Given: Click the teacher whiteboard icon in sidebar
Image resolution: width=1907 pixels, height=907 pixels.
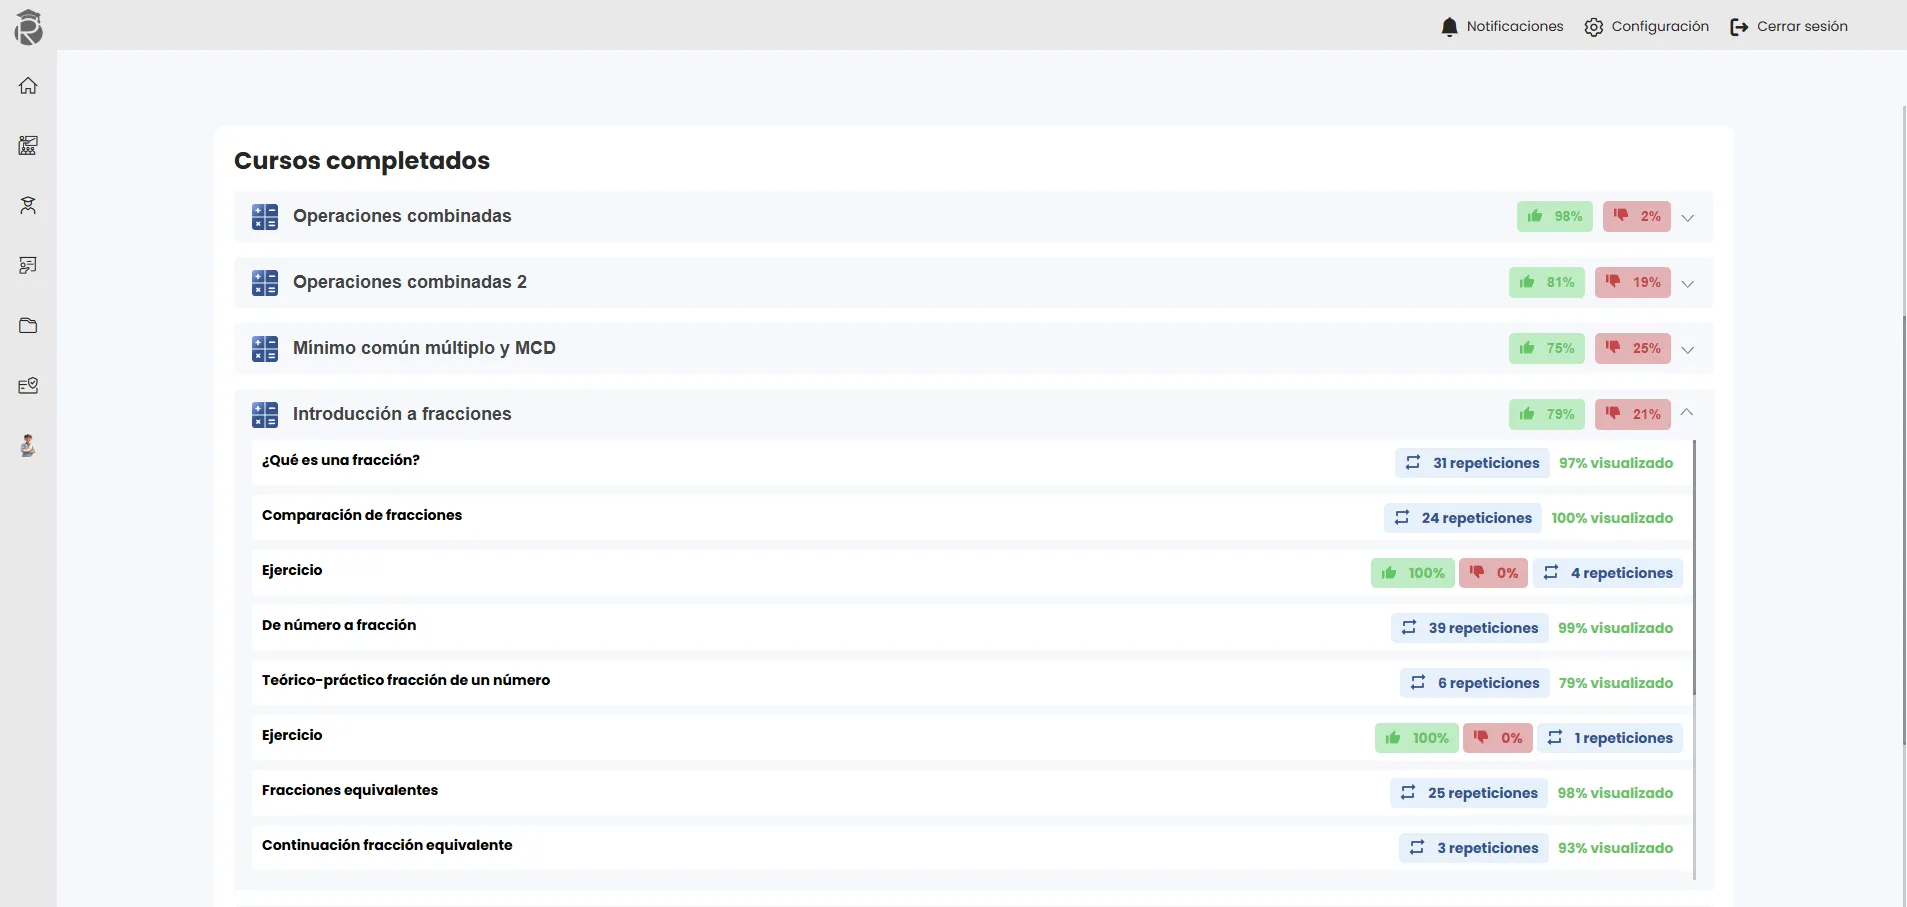Looking at the screenshot, I should [x=28, y=266].
